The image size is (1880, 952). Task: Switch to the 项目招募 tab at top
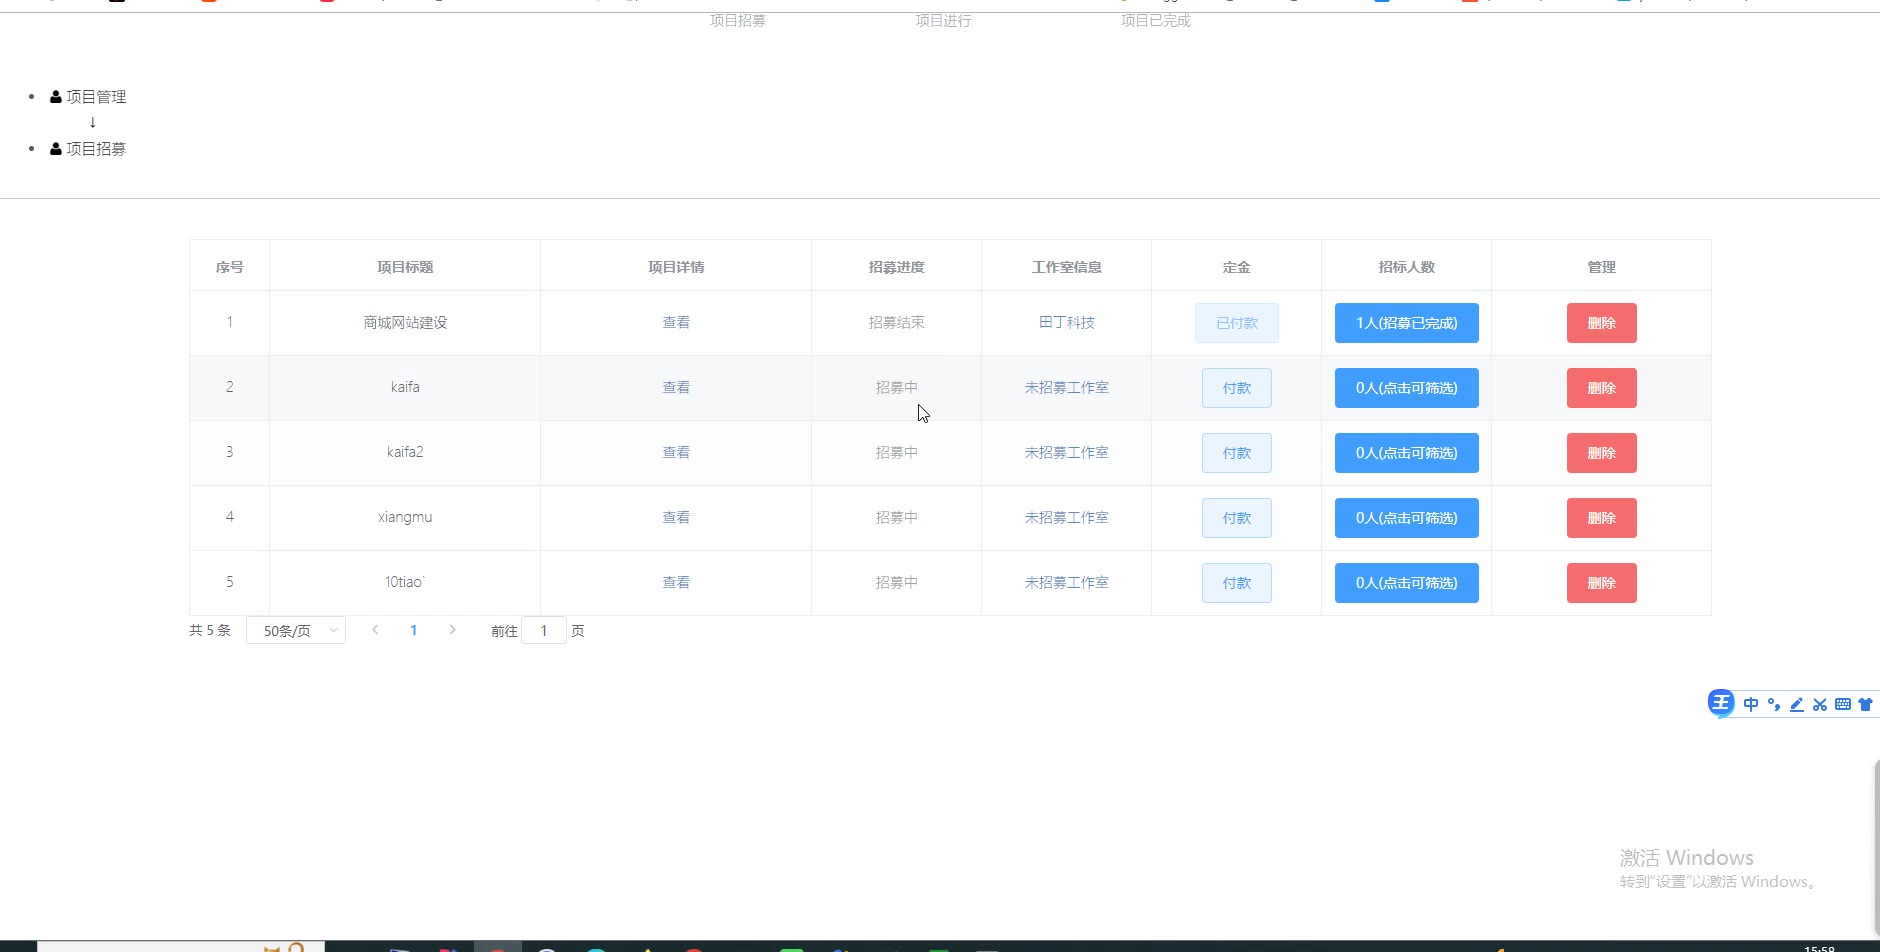[x=738, y=20]
